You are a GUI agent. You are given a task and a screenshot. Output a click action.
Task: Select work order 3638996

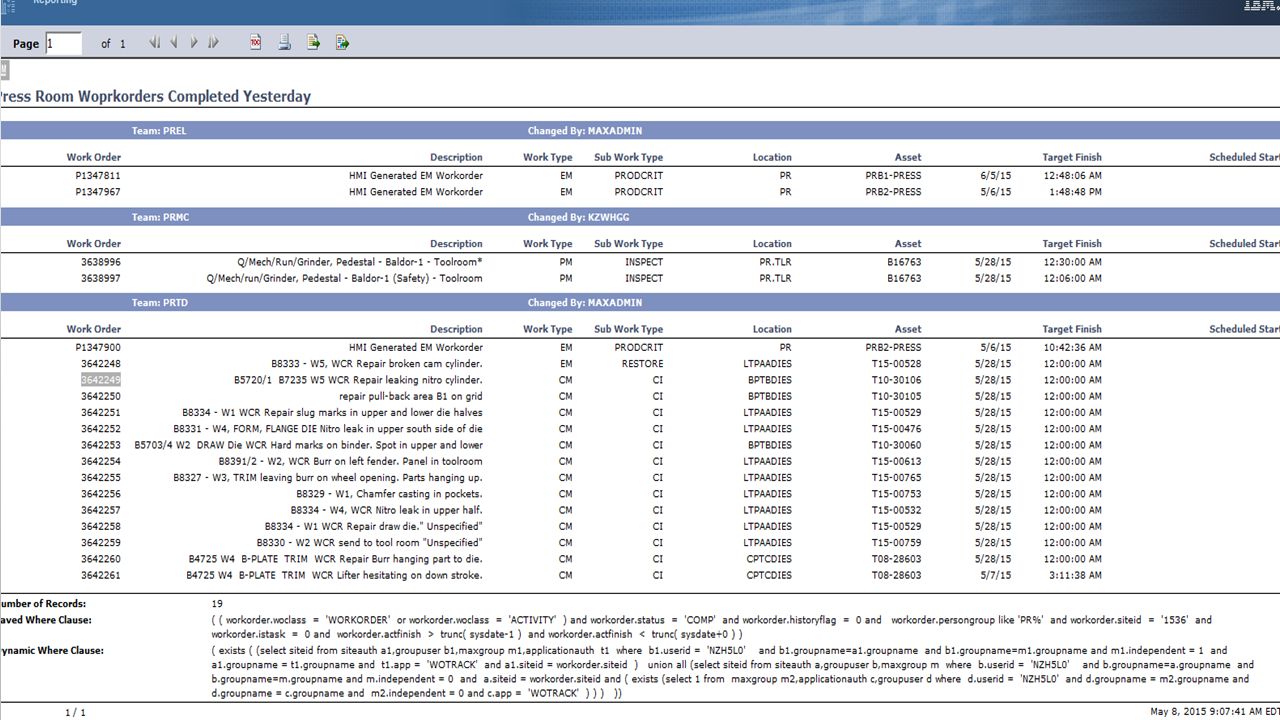(x=101, y=262)
